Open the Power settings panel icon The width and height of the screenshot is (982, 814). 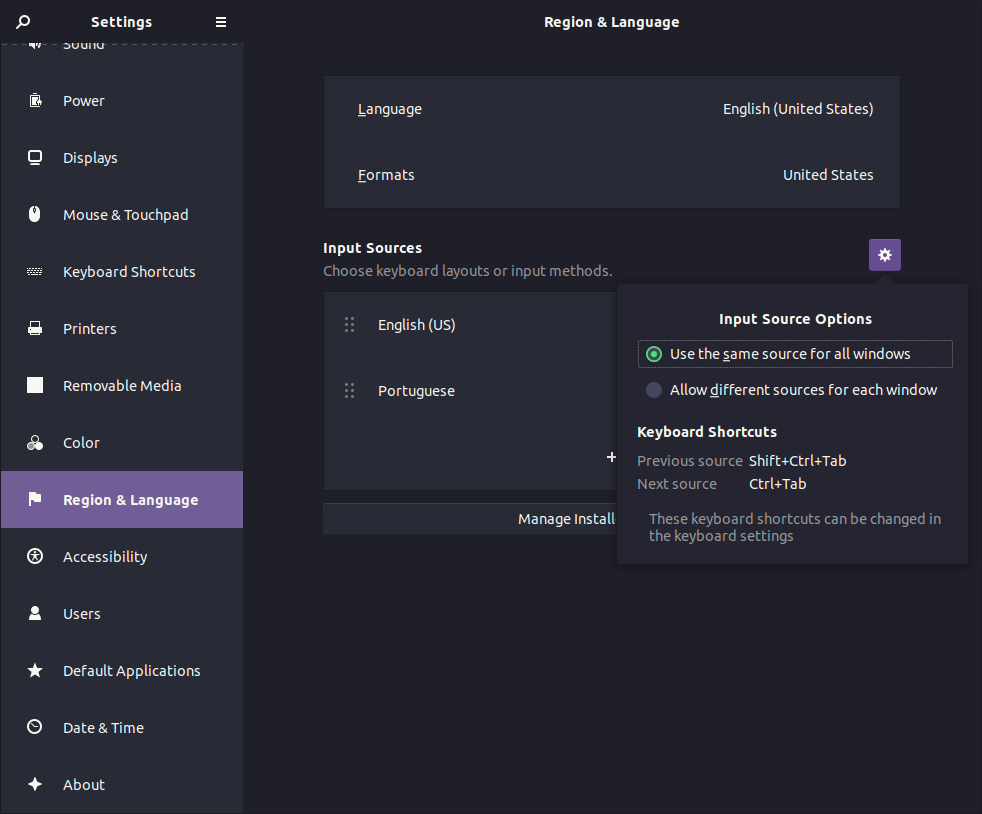[34, 100]
